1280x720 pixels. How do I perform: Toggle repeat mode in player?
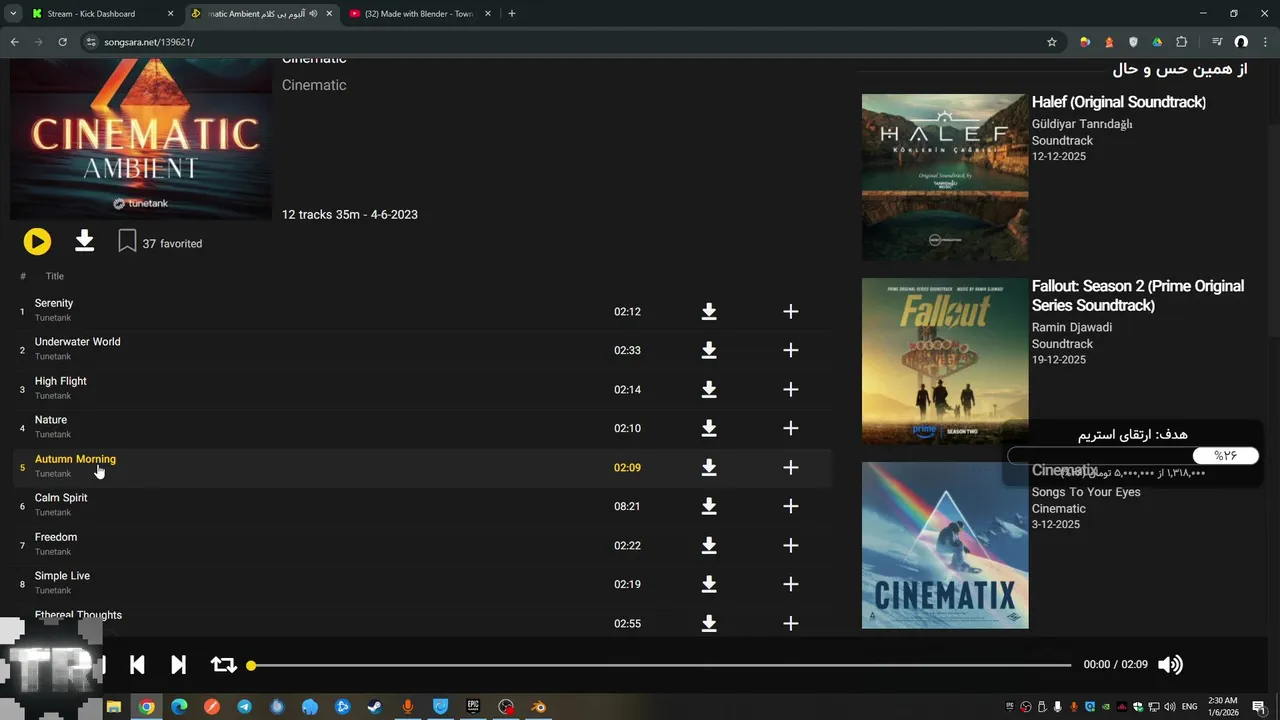coord(224,665)
